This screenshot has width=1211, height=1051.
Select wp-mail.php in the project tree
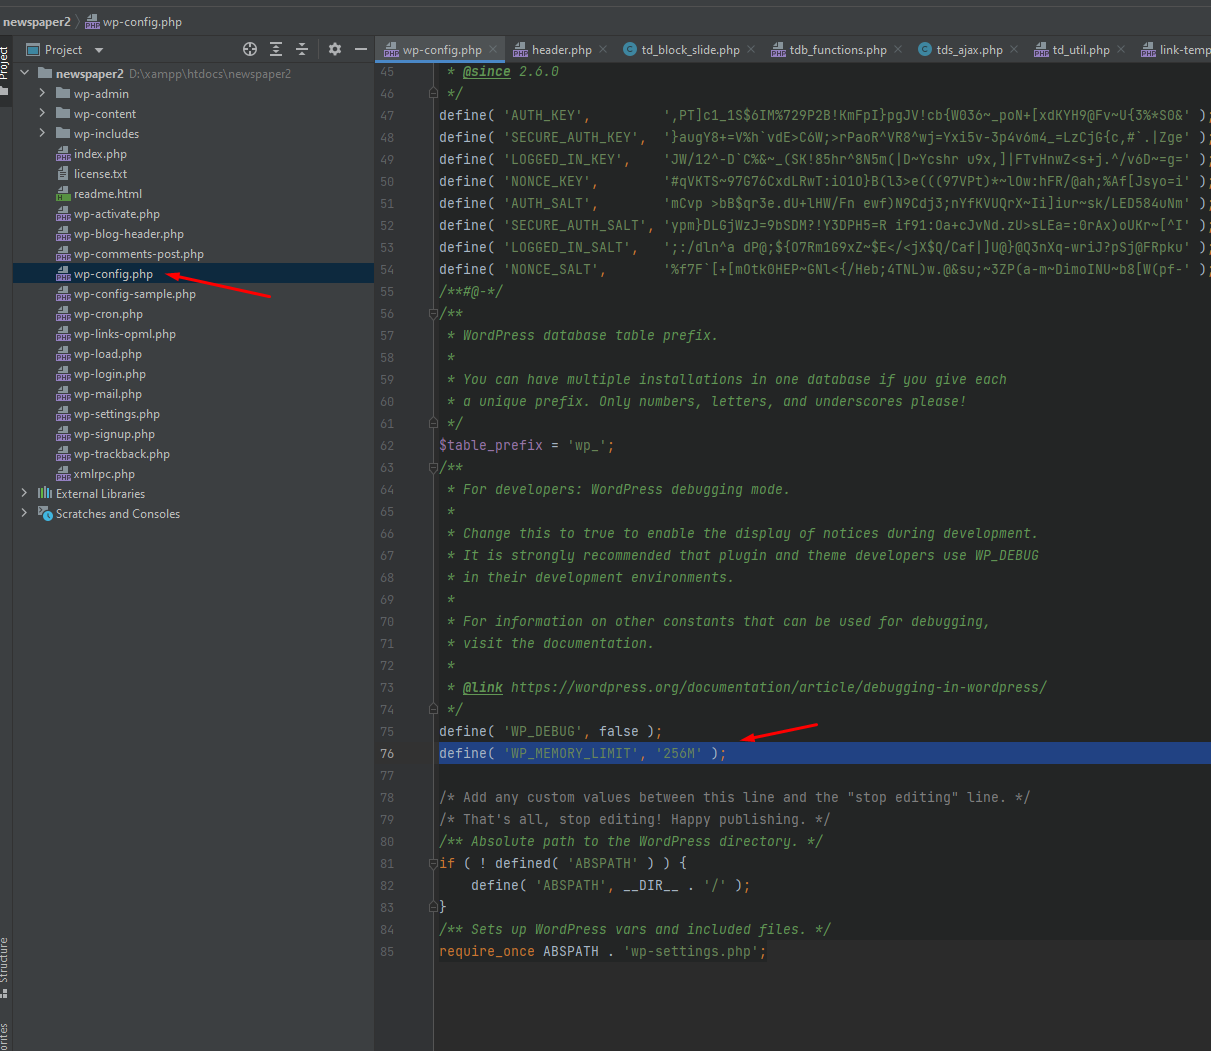point(108,394)
